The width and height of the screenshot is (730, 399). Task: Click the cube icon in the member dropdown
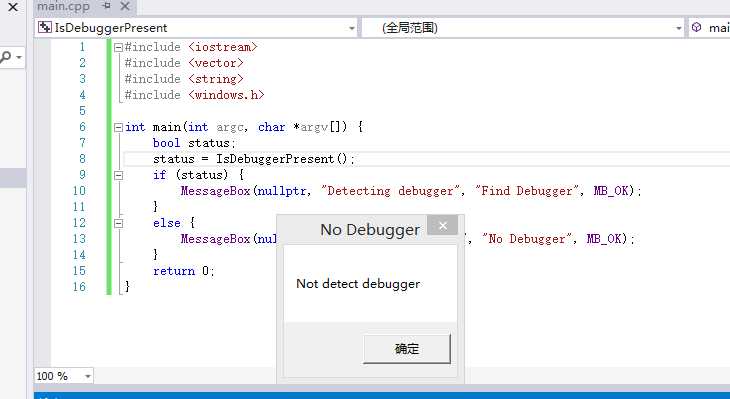(696, 27)
